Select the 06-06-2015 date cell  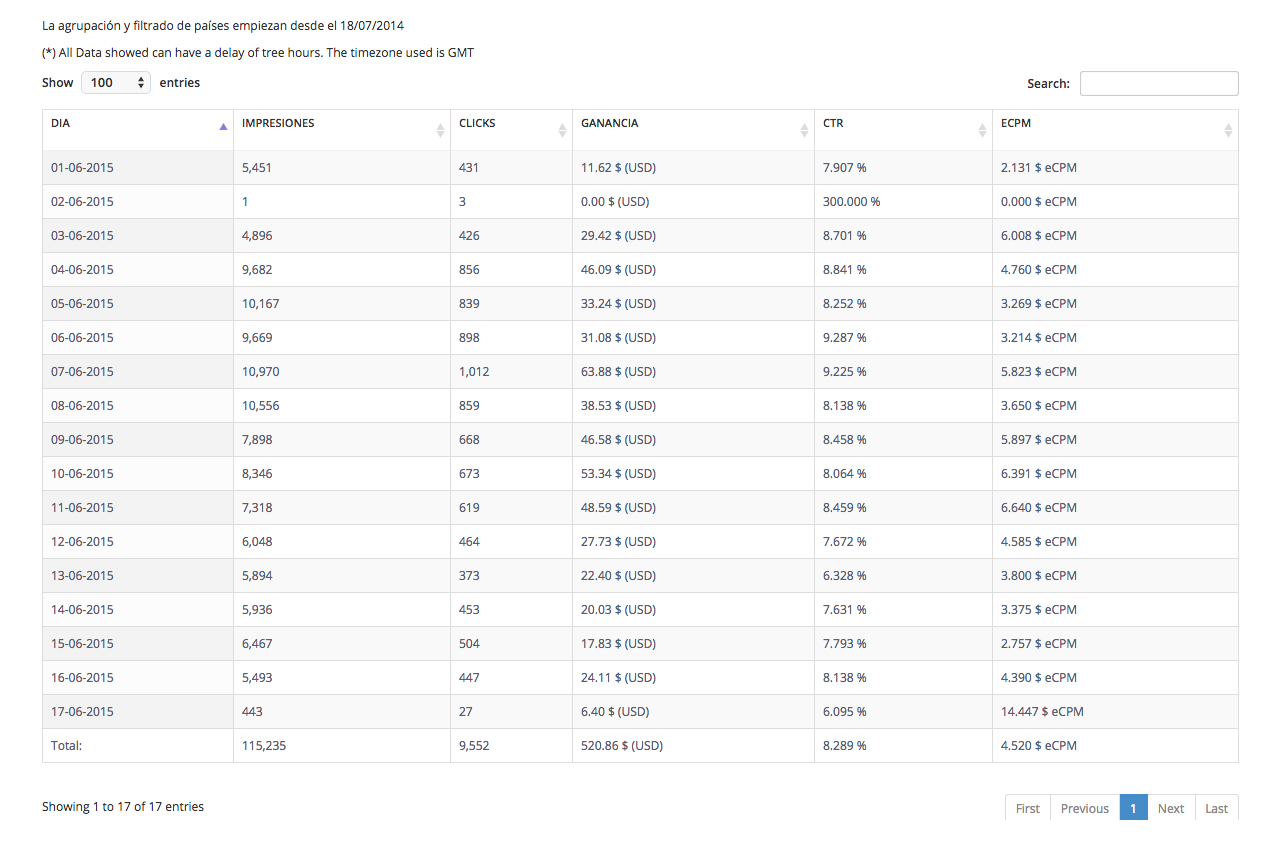tap(138, 338)
